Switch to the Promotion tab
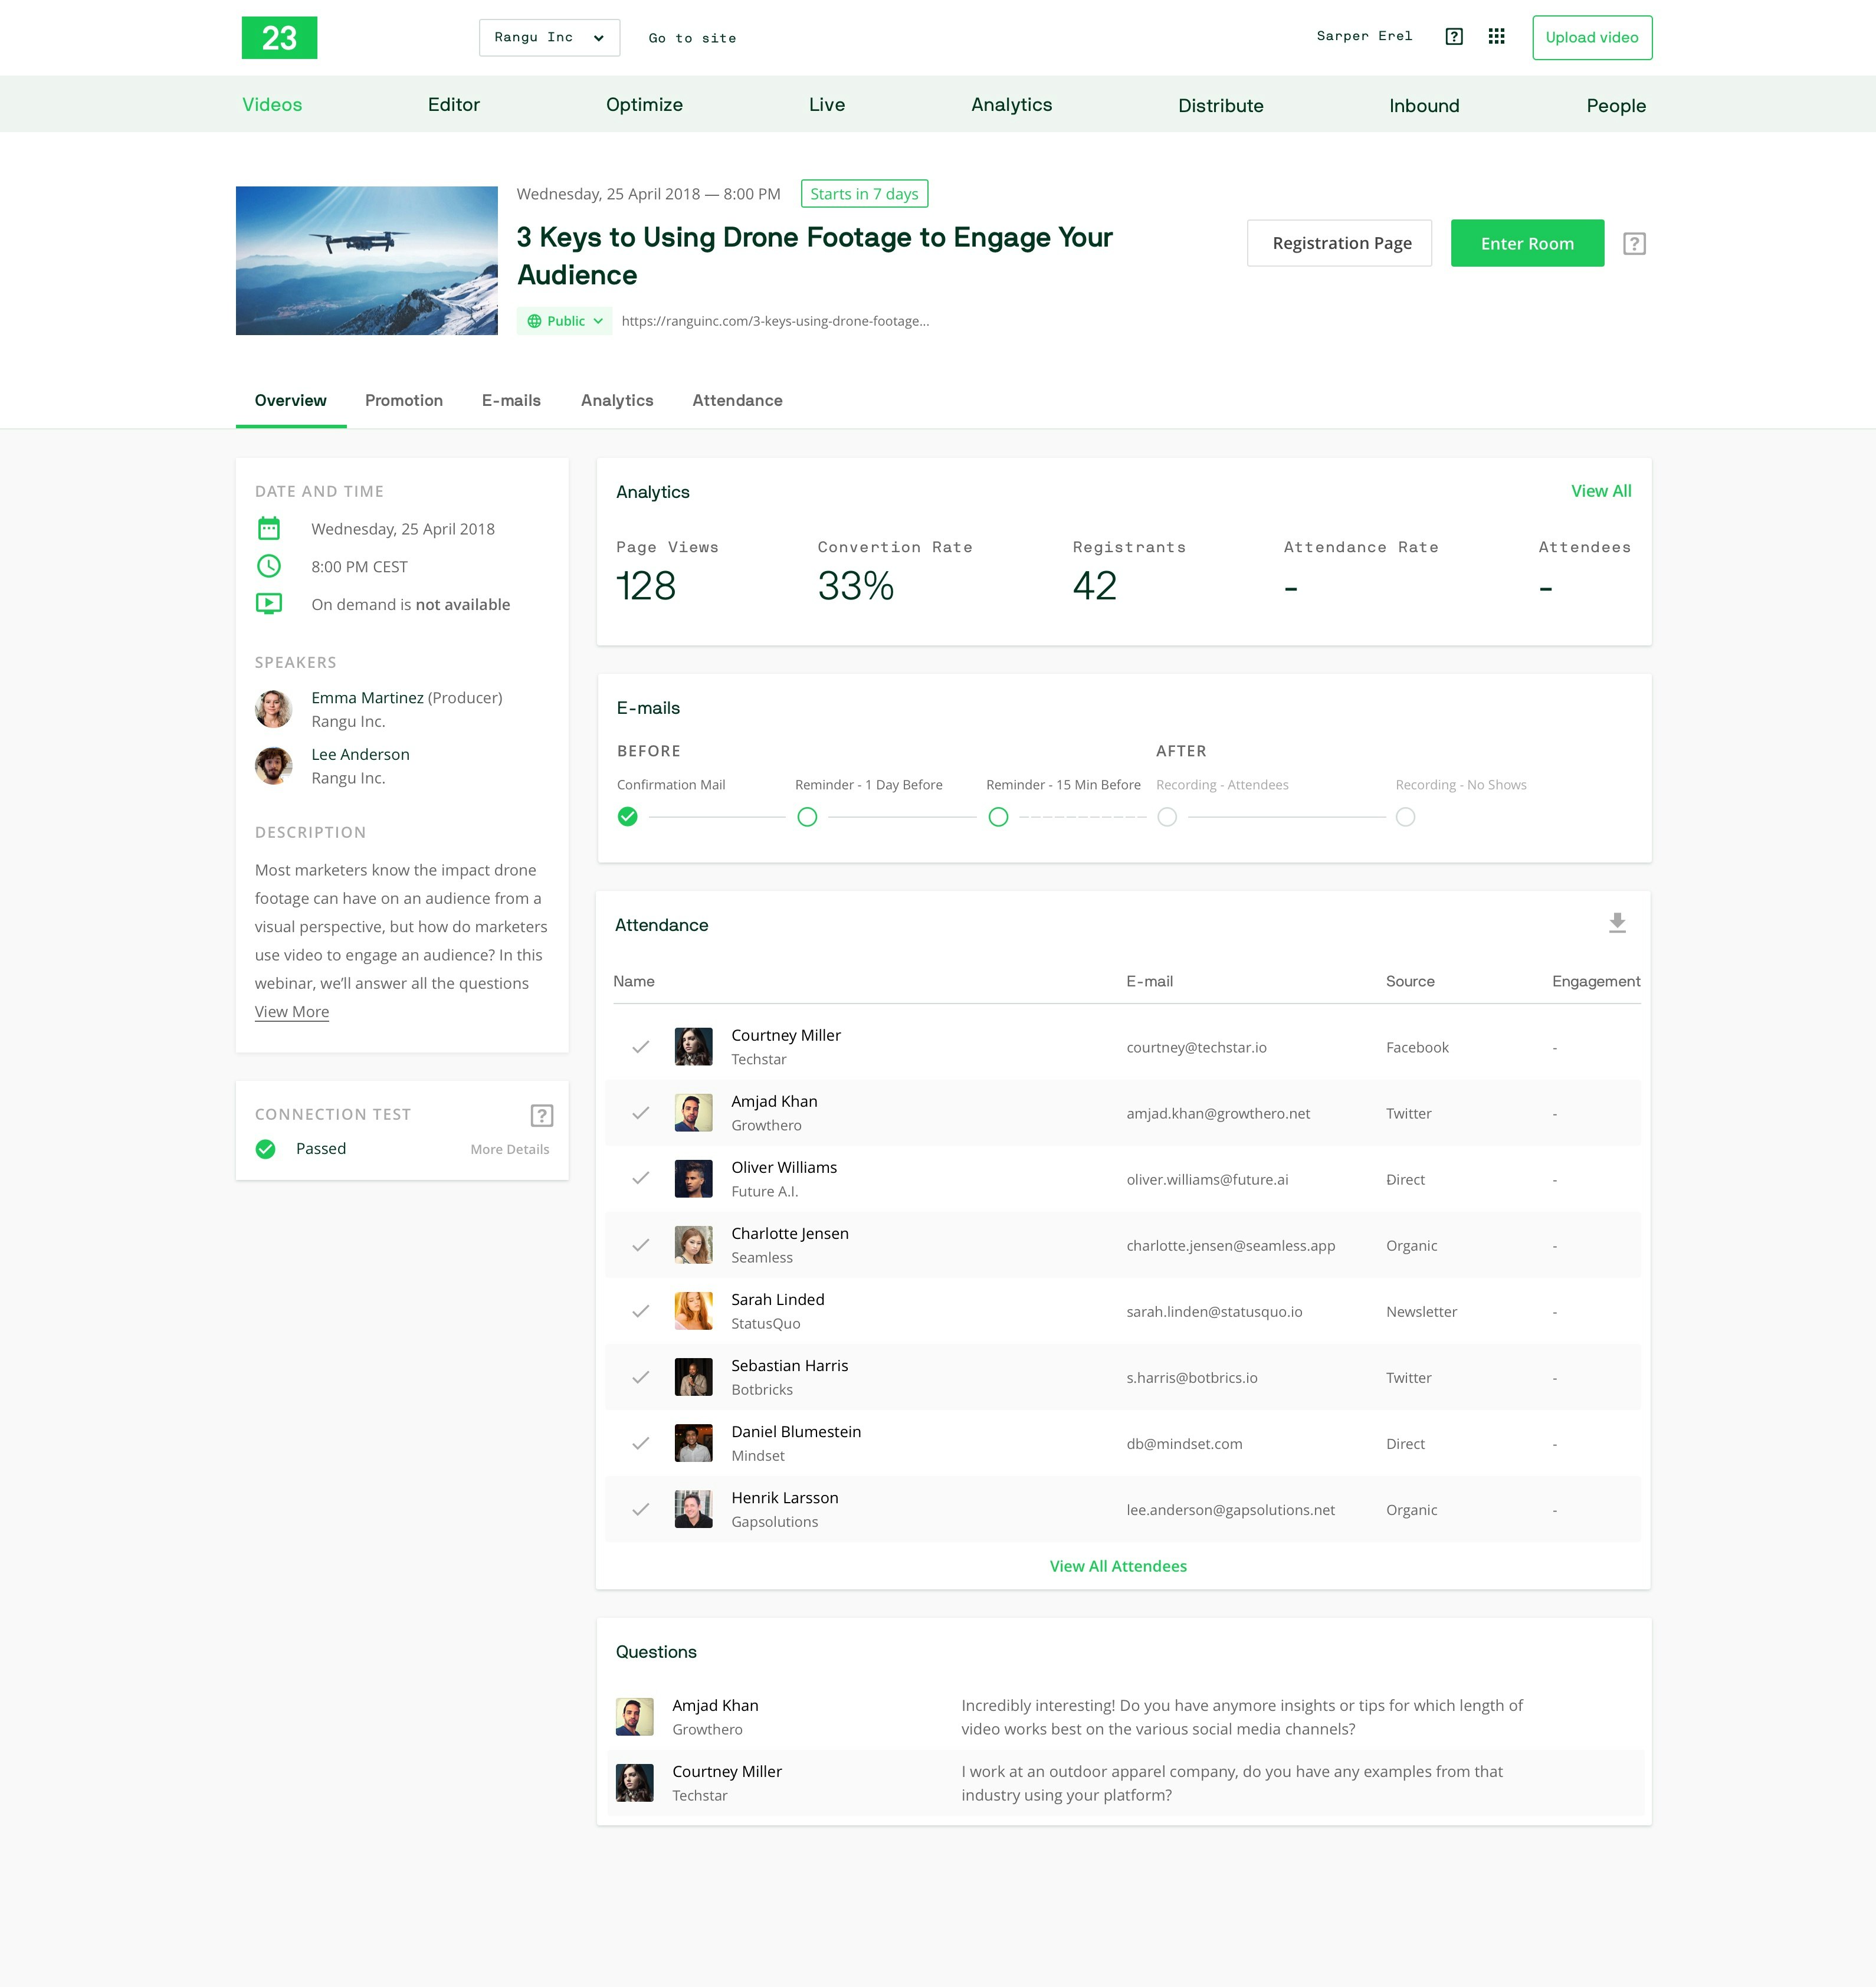Screen dimensions: 1876x1987 pyautogui.click(x=404, y=400)
